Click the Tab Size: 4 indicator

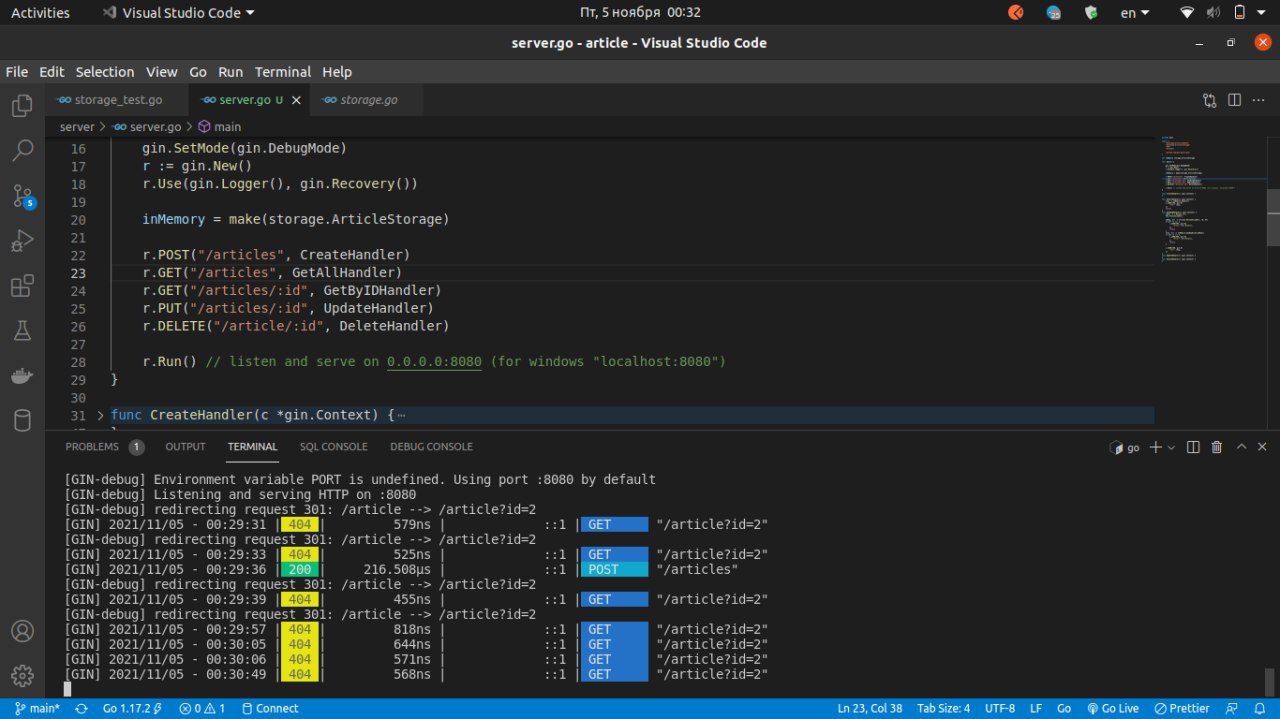click(943, 708)
